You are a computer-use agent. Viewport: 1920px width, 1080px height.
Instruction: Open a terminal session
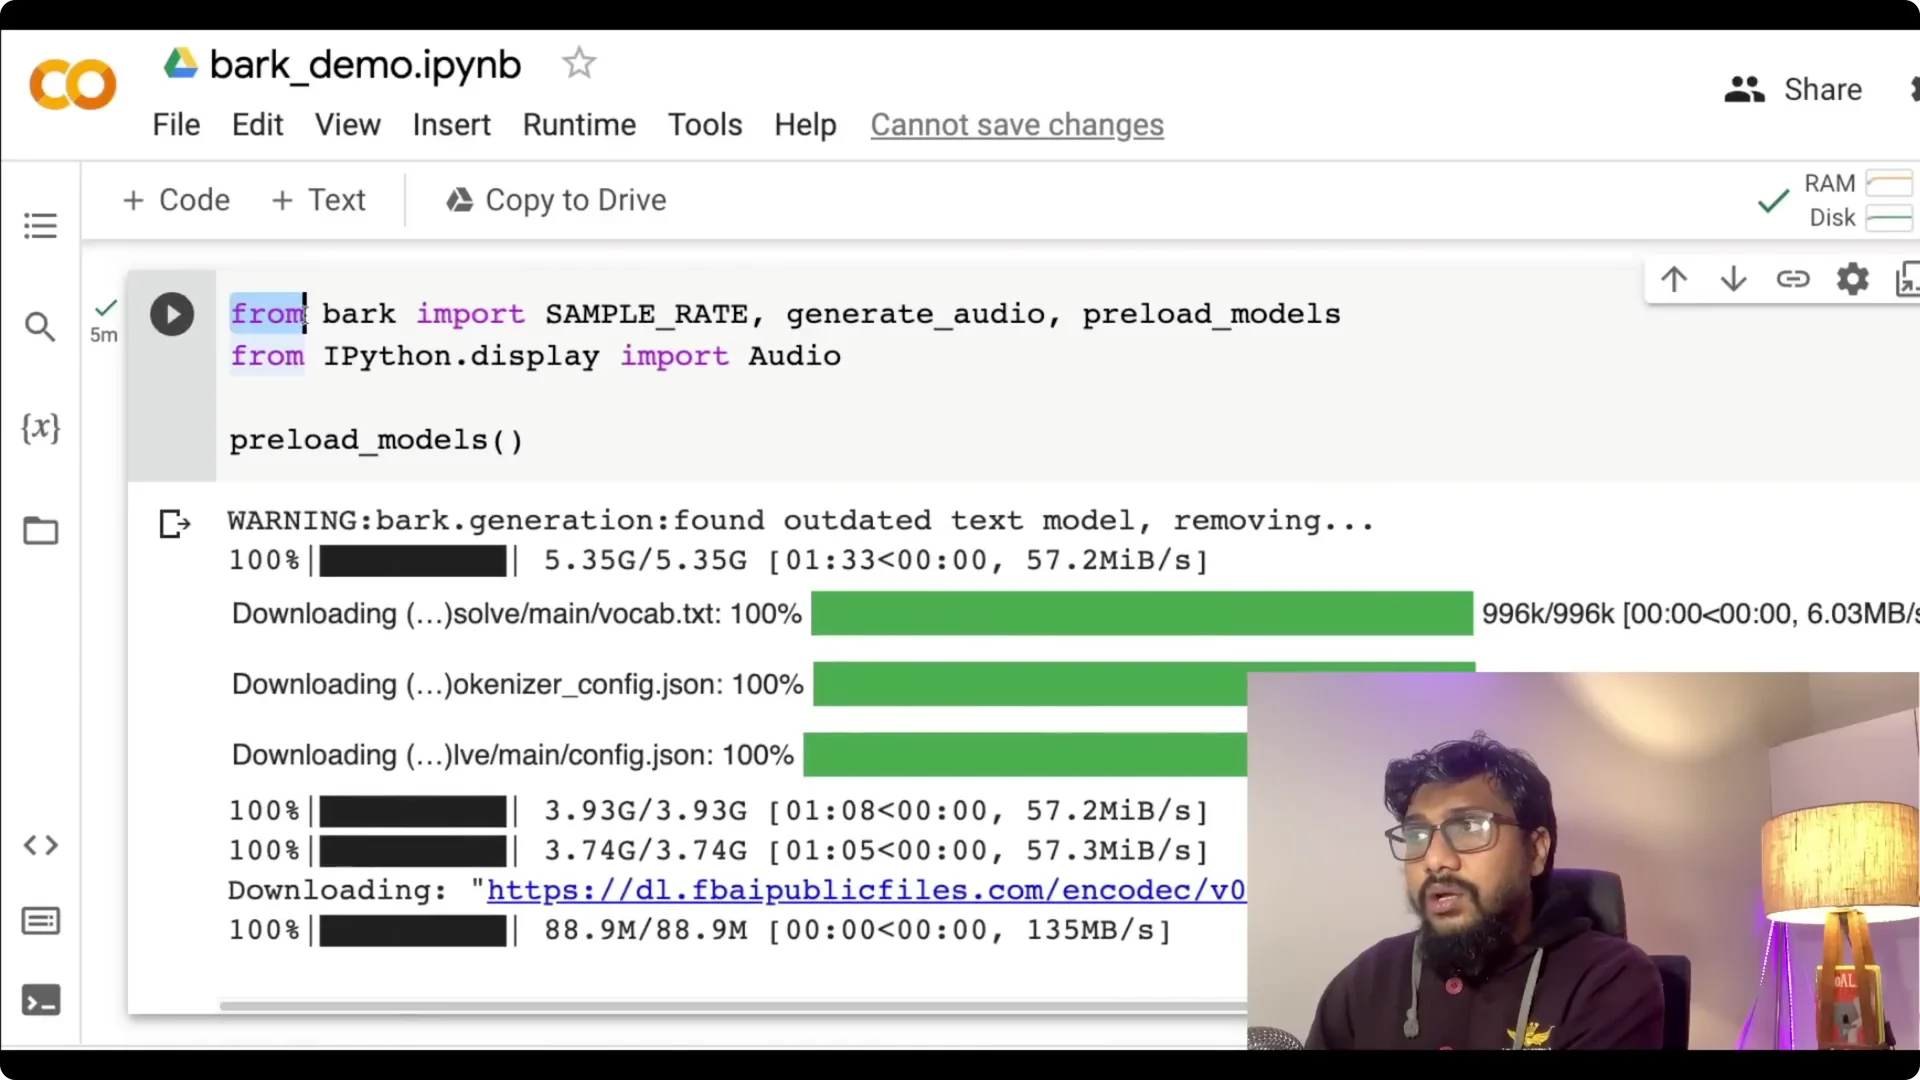tap(40, 1000)
